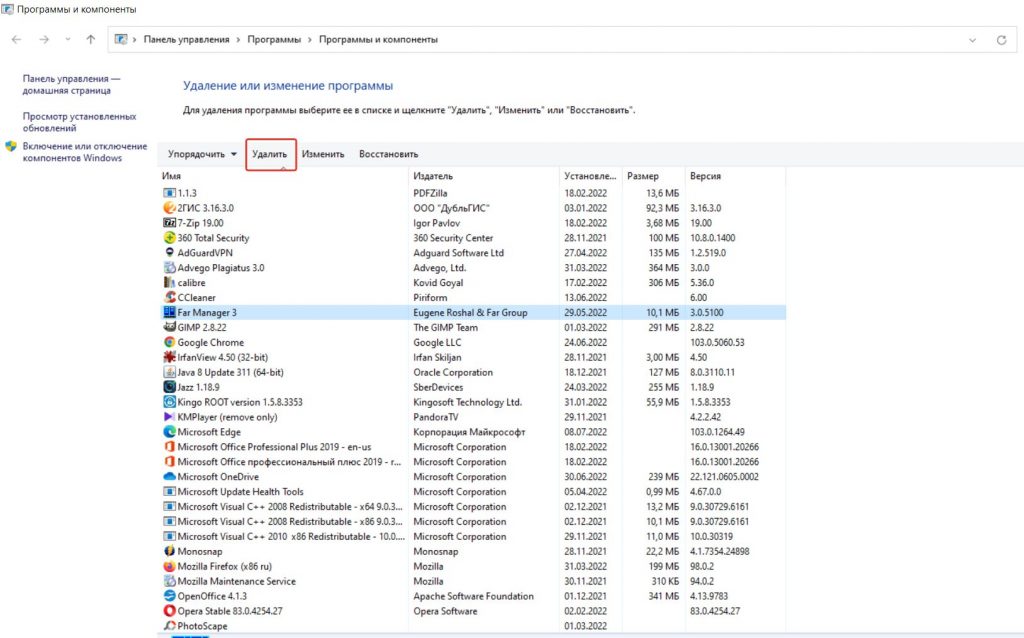Click publisher Eugene Roshal & Far Group
Viewport: 1024px width, 638px height.
tap(470, 312)
